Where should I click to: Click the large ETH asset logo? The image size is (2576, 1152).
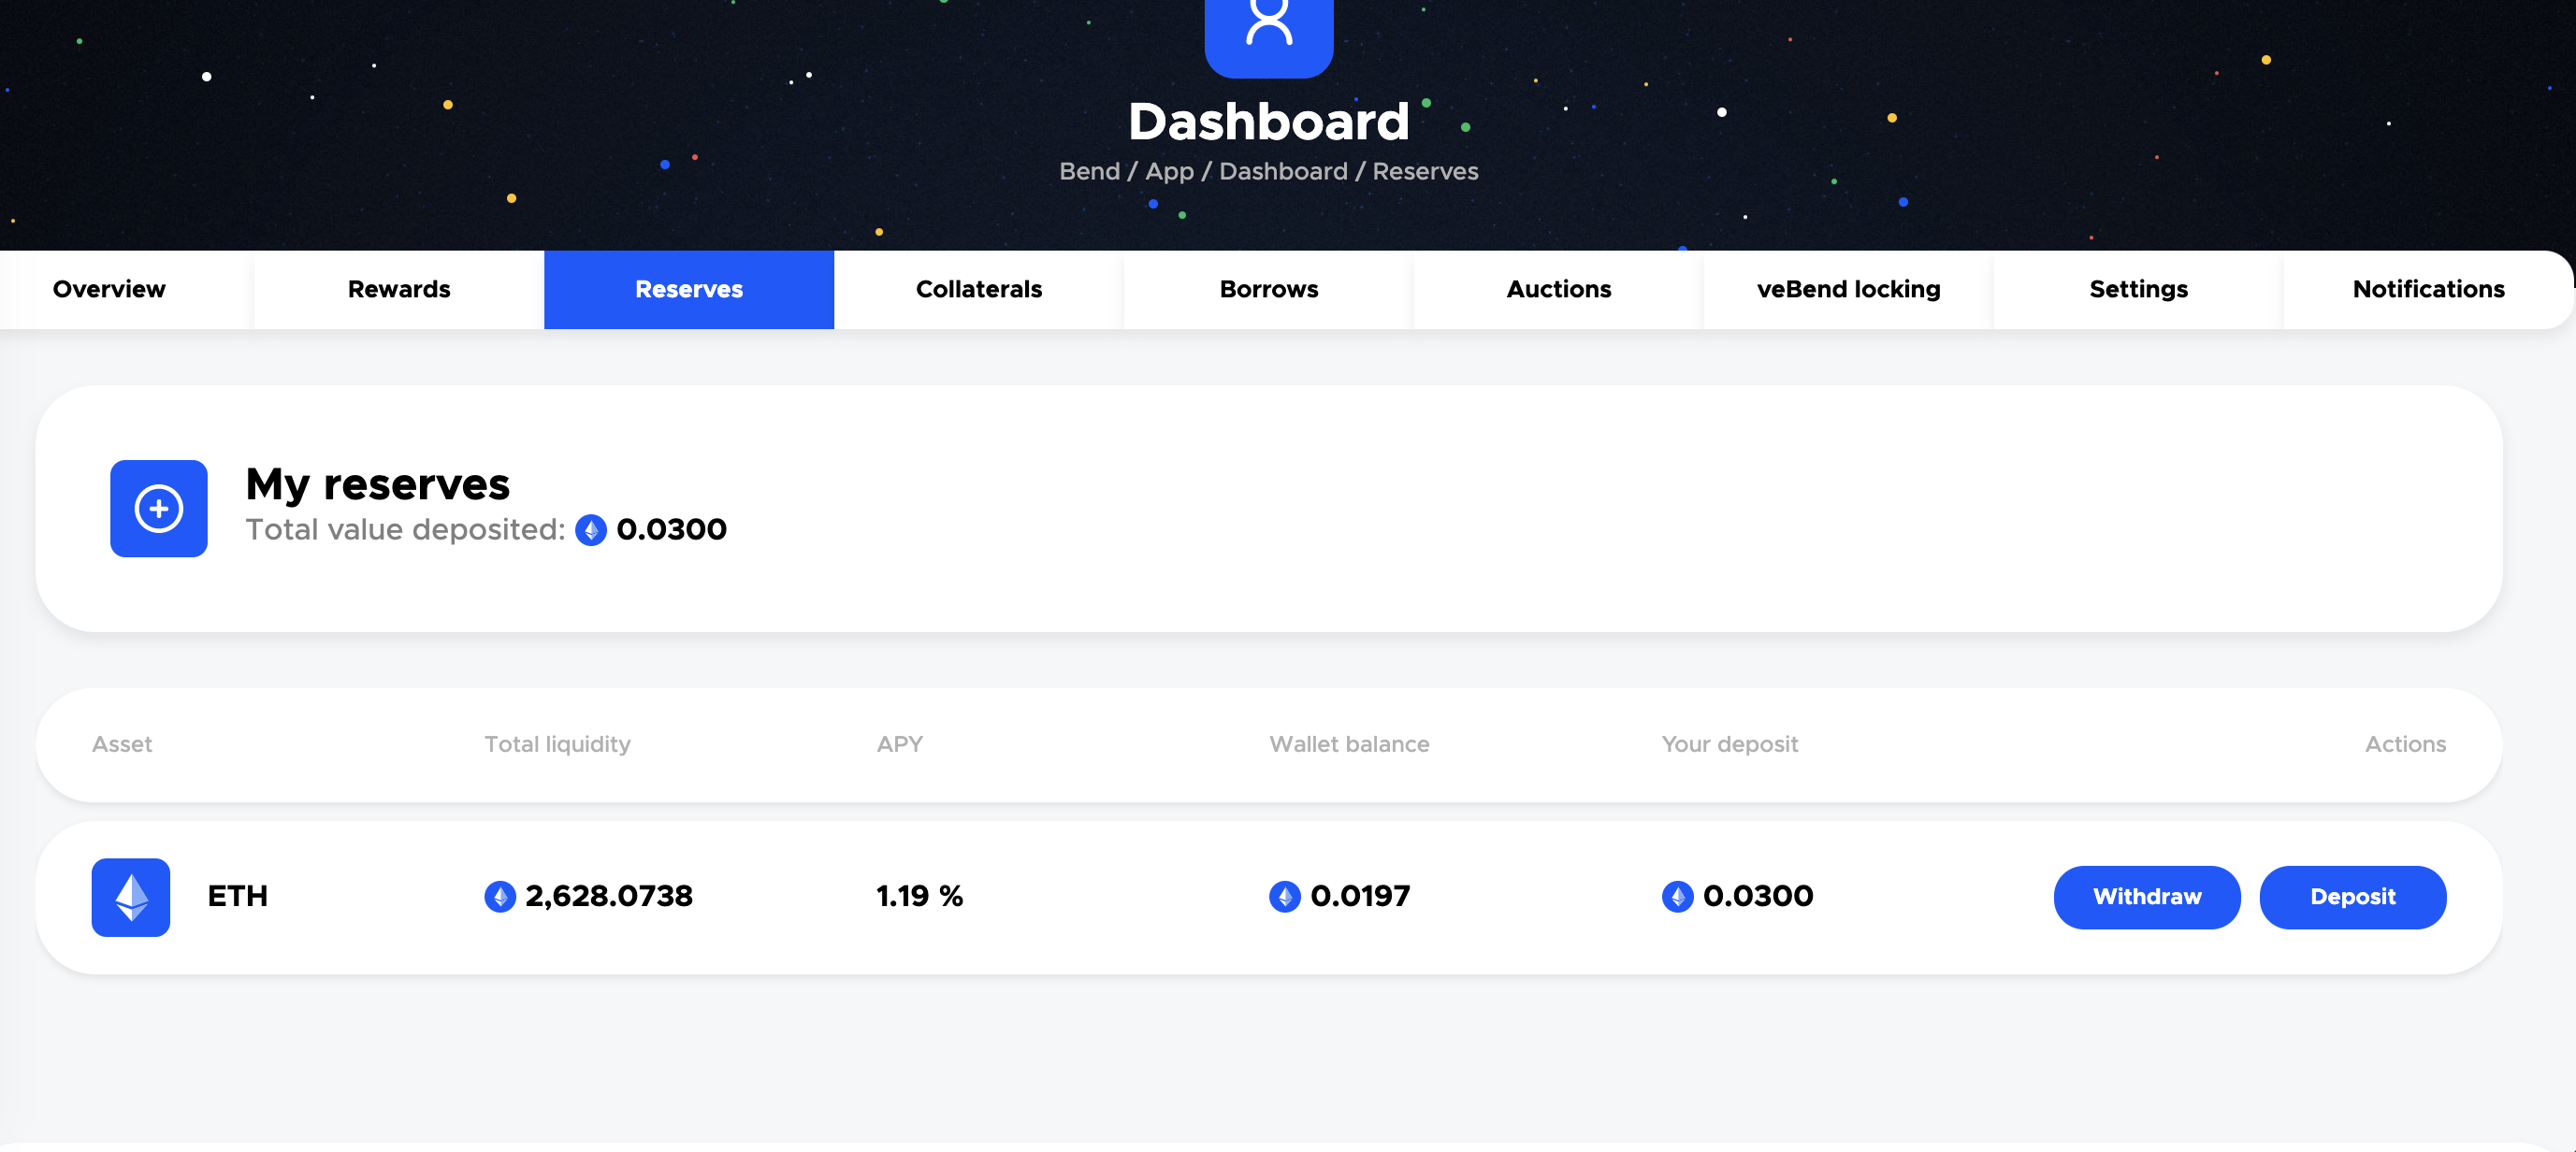click(x=131, y=896)
